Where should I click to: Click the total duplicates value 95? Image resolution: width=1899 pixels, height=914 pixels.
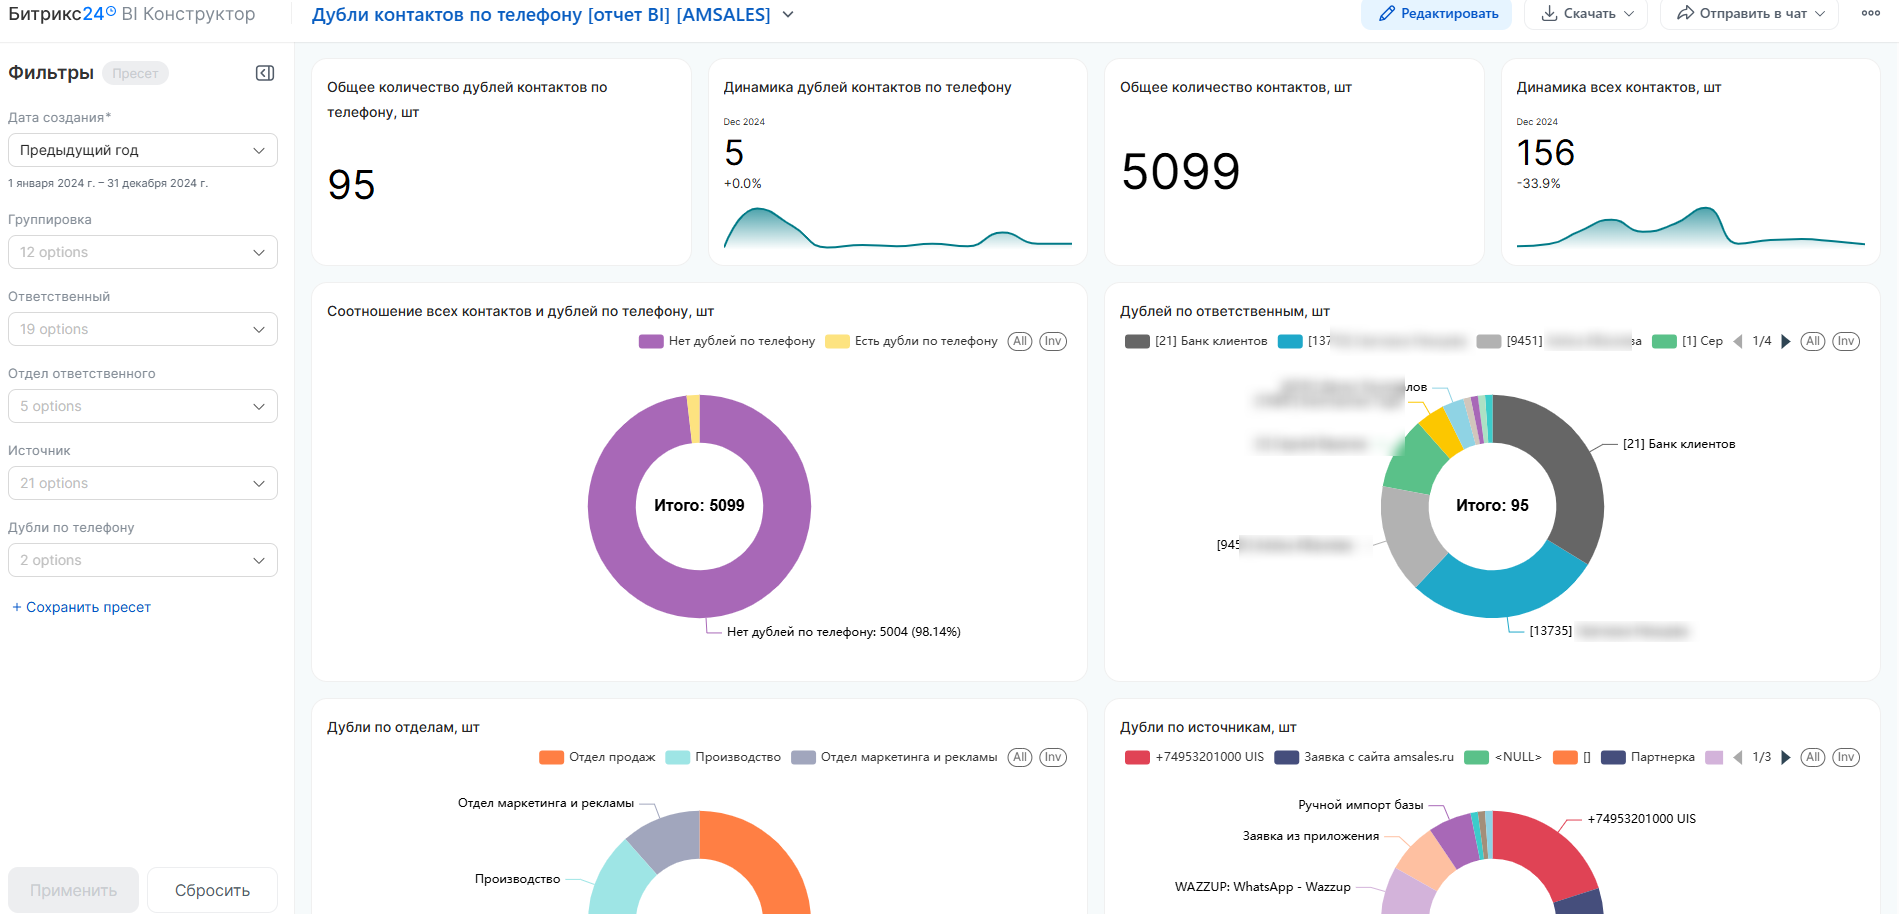tap(351, 185)
